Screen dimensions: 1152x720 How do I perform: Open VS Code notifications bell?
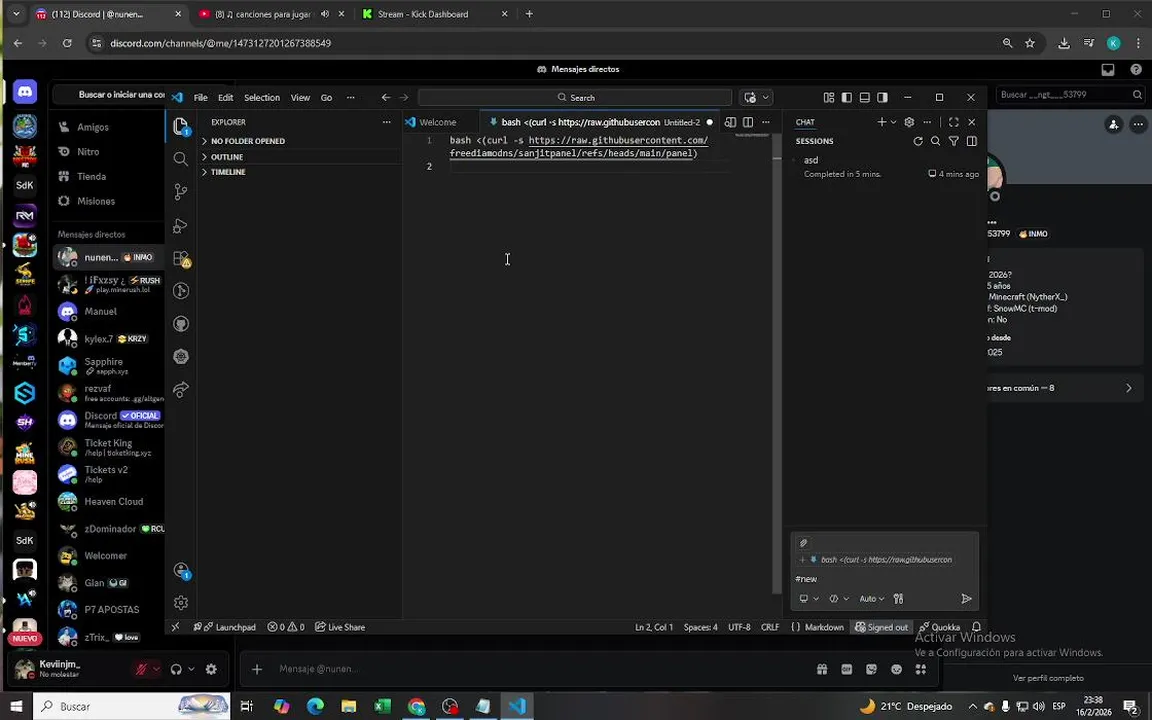point(976,627)
